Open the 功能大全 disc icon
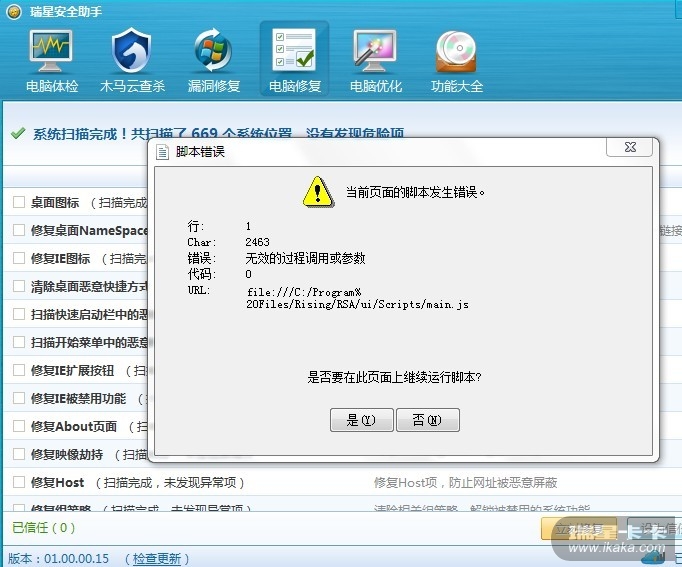682x567 pixels. [456, 51]
